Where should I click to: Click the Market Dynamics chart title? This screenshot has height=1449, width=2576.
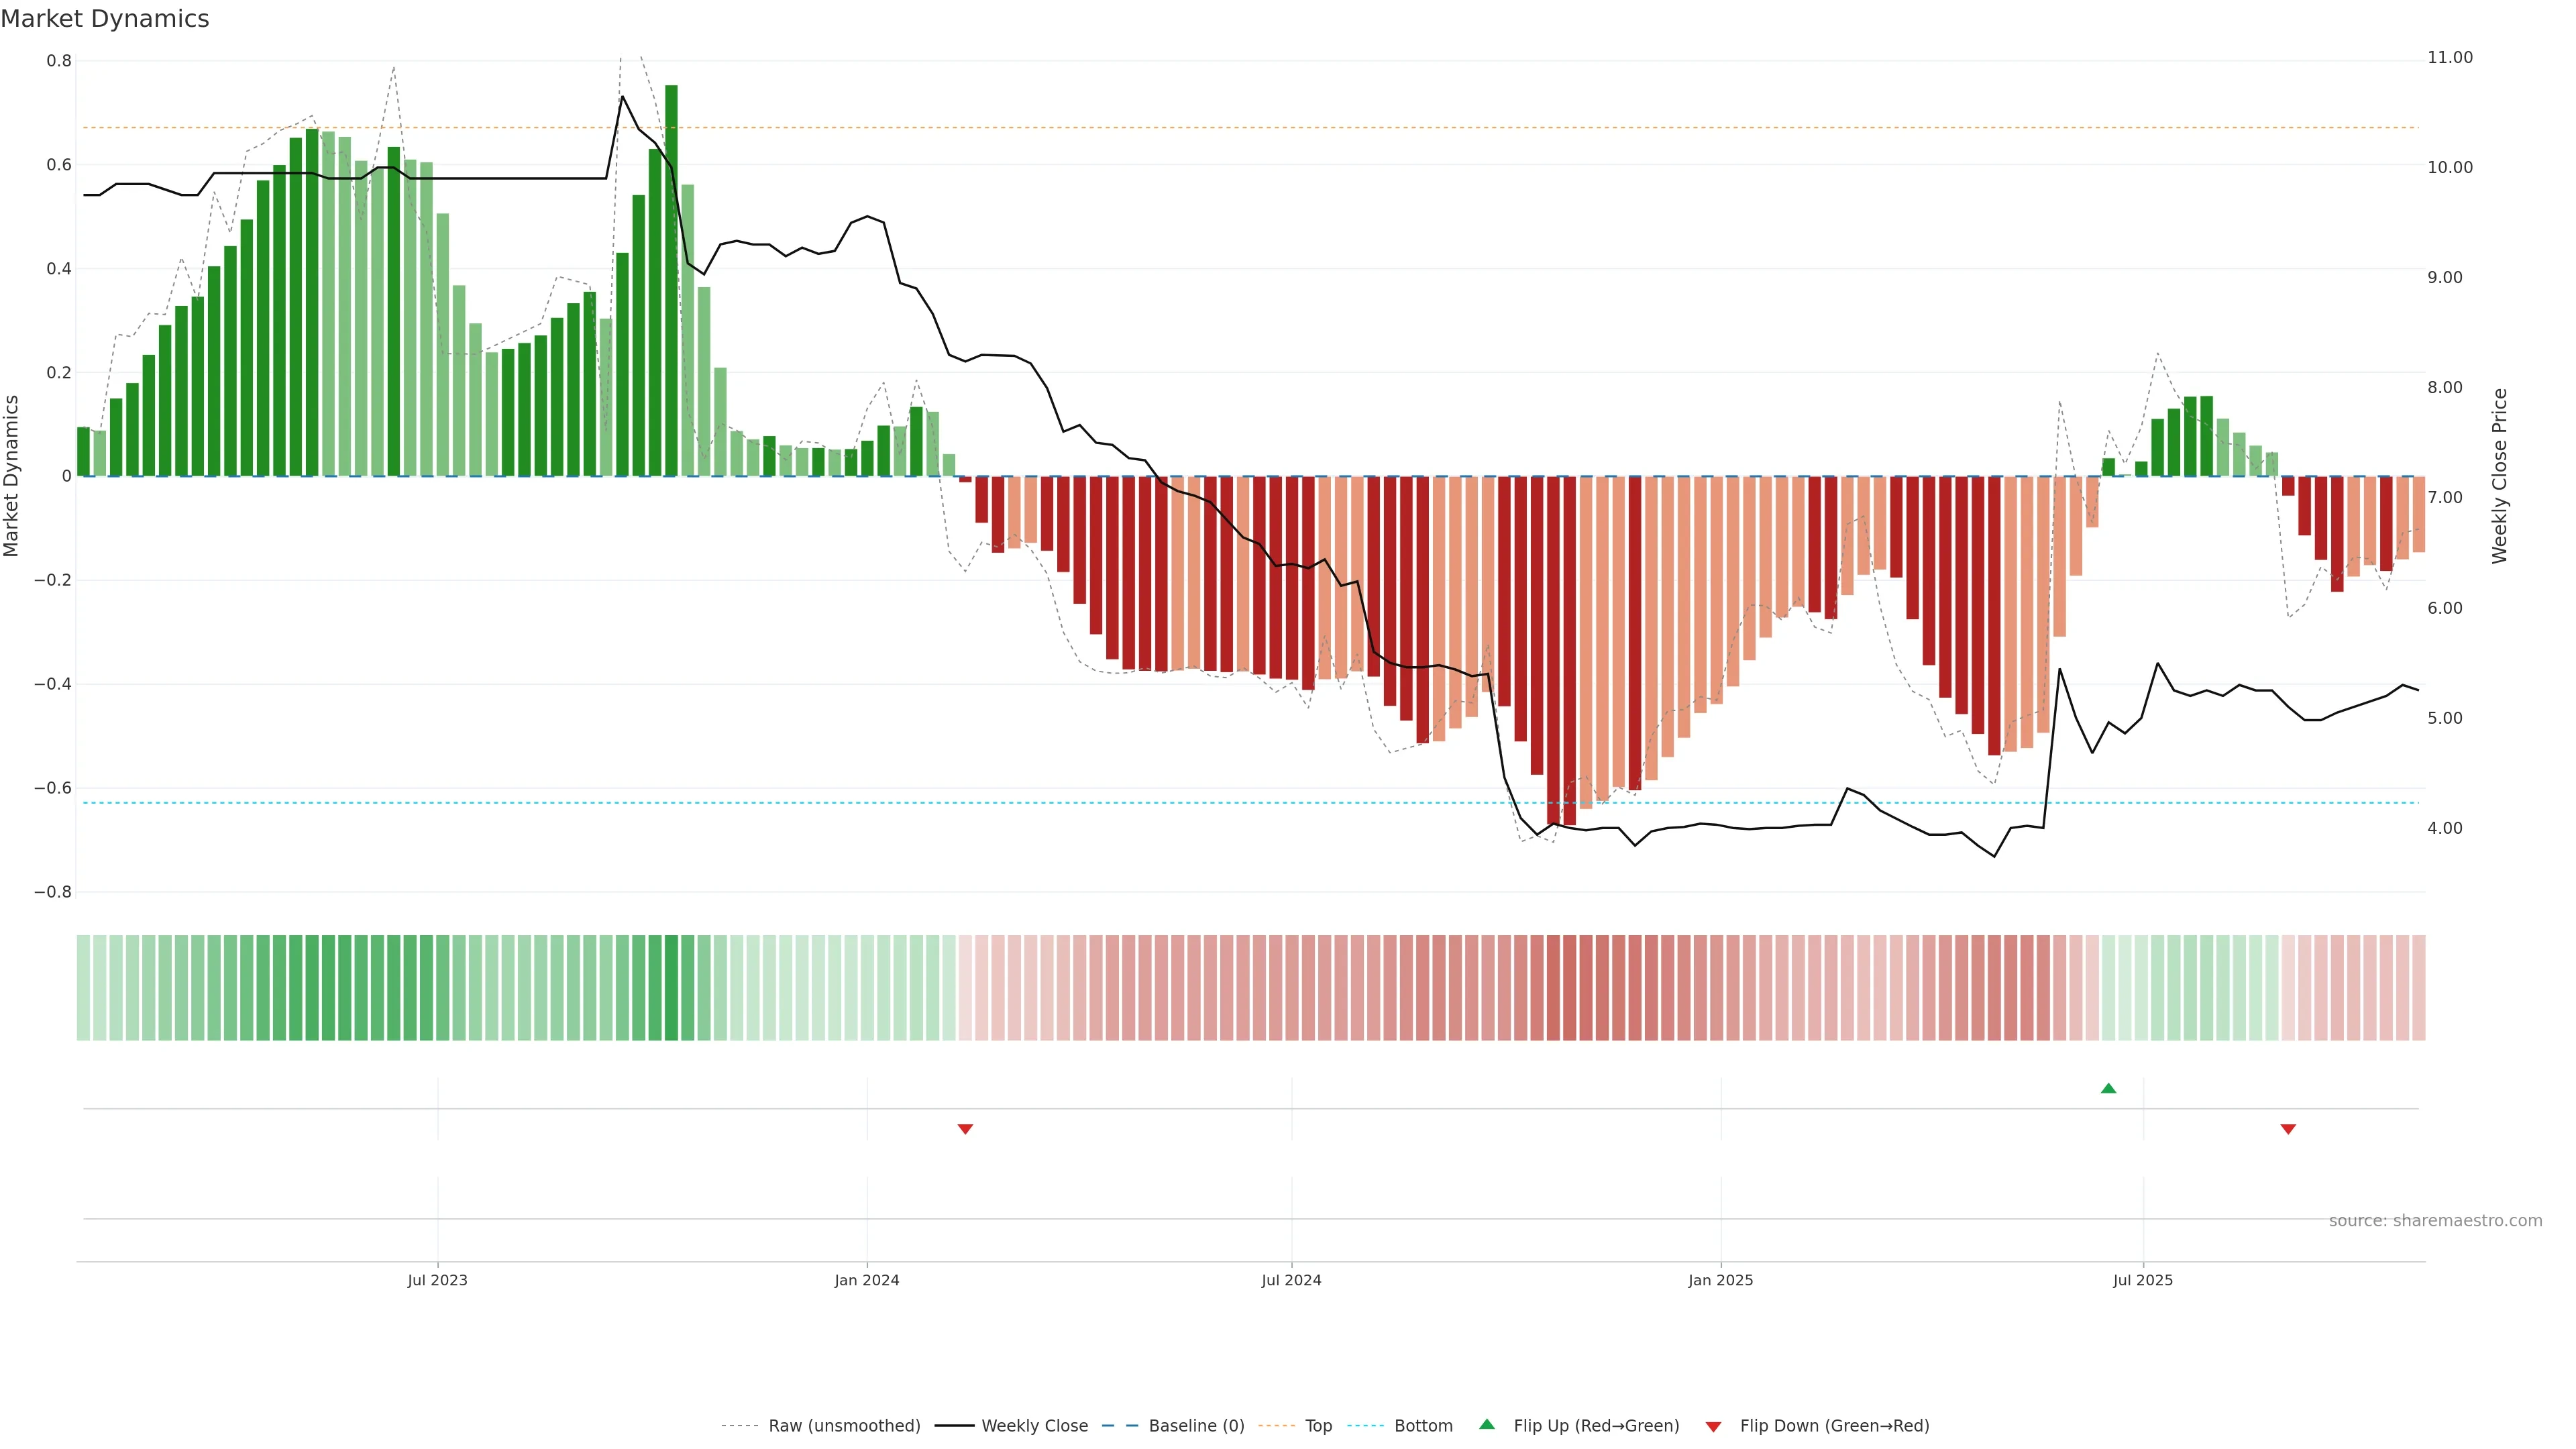pos(105,19)
